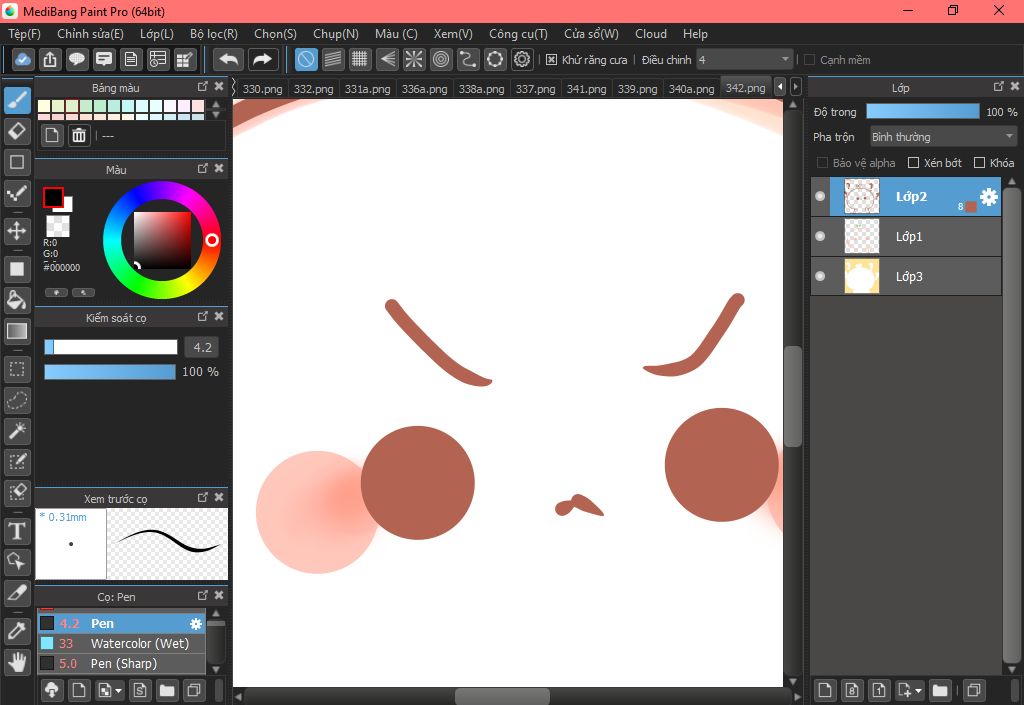This screenshot has width=1024, height=705.
Task: Select the Gradient tool
Action: pyautogui.click(x=18, y=331)
